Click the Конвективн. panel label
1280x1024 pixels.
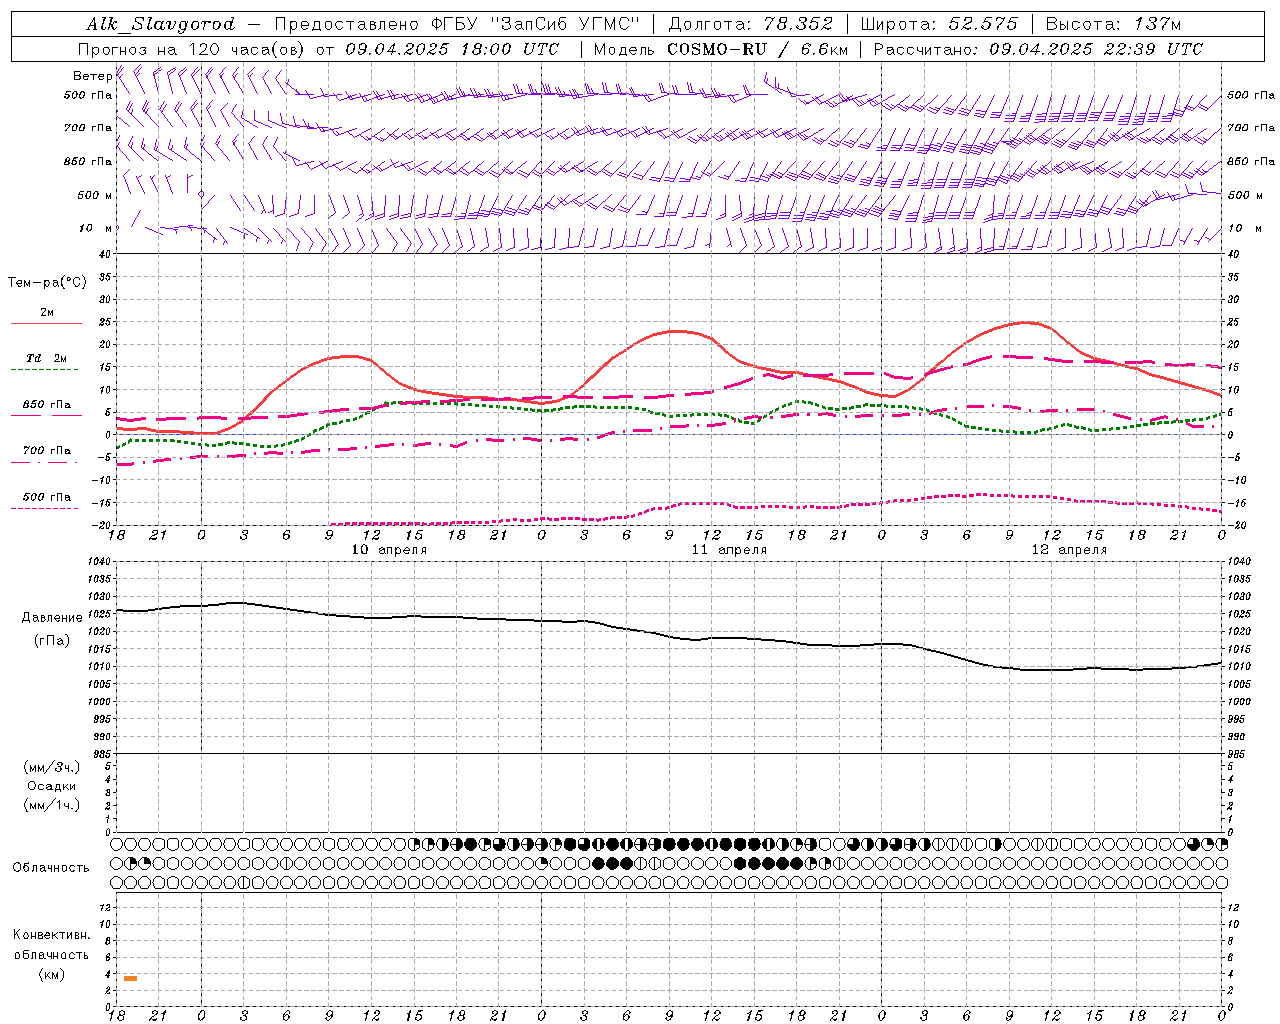(52, 935)
